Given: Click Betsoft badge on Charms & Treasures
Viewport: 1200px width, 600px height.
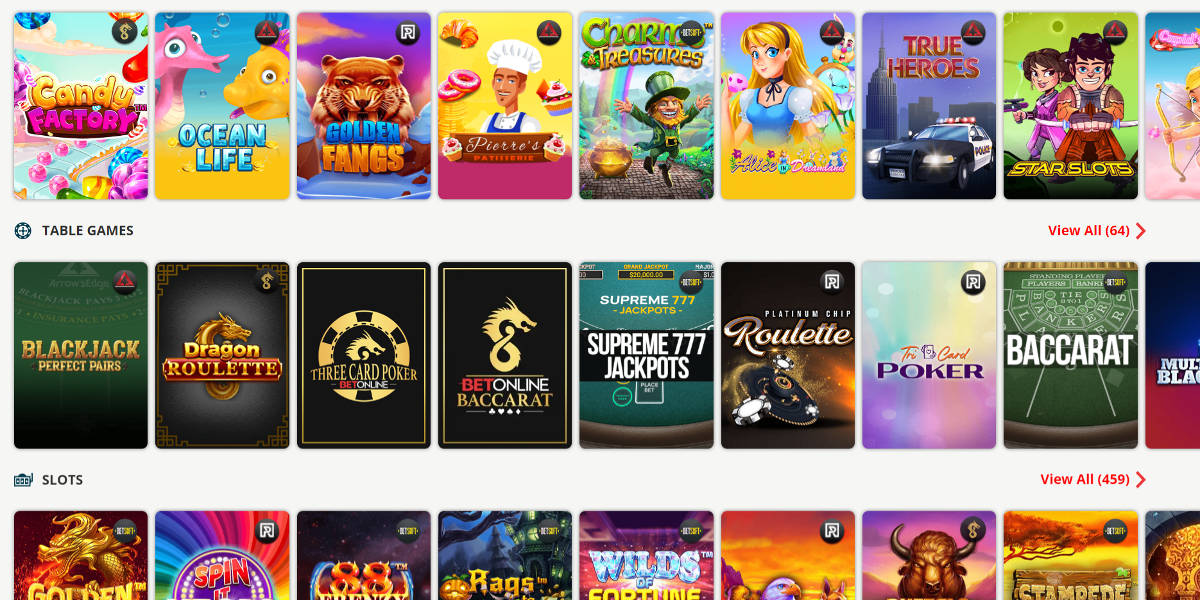Looking at the screenshot, I should [691, 32].
